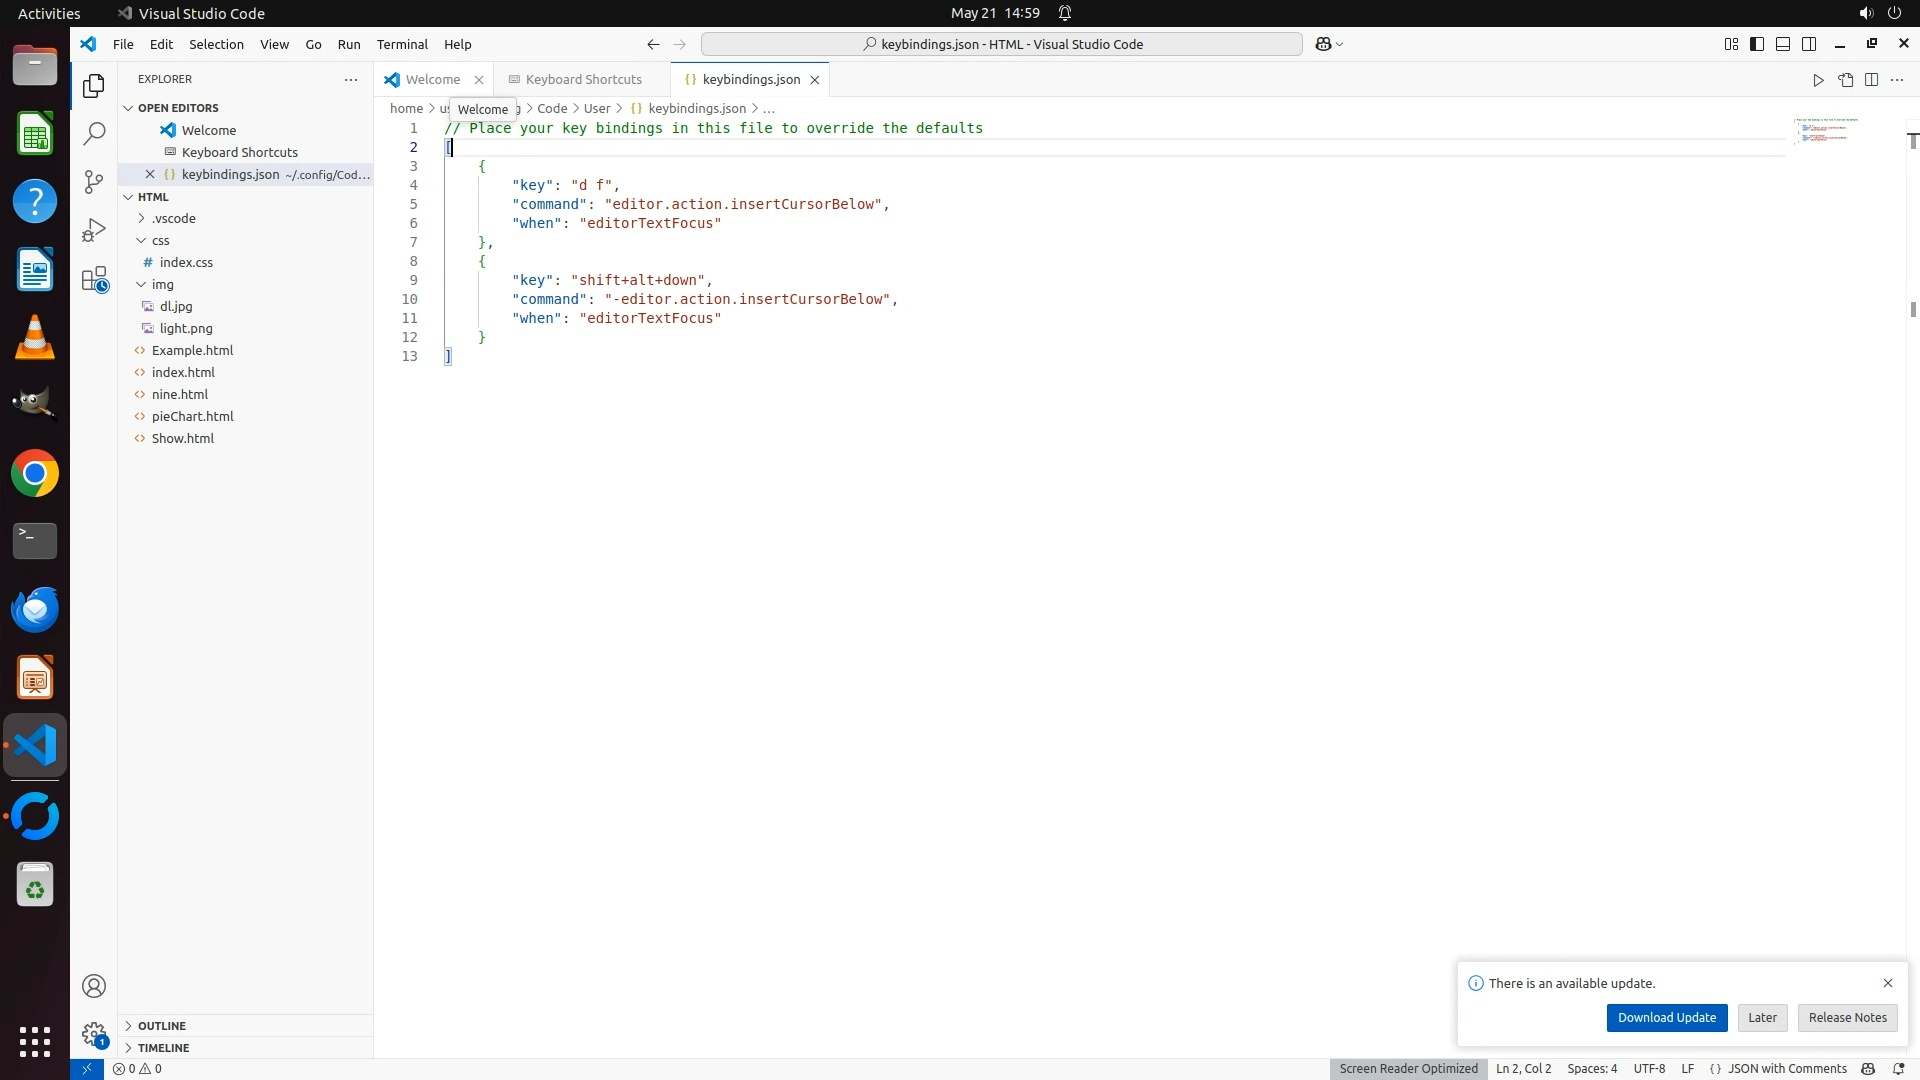The width and height of the screenshot is (1920, 1080).
Task: Toggle the Panel layout button
Action: [1783, 44]
